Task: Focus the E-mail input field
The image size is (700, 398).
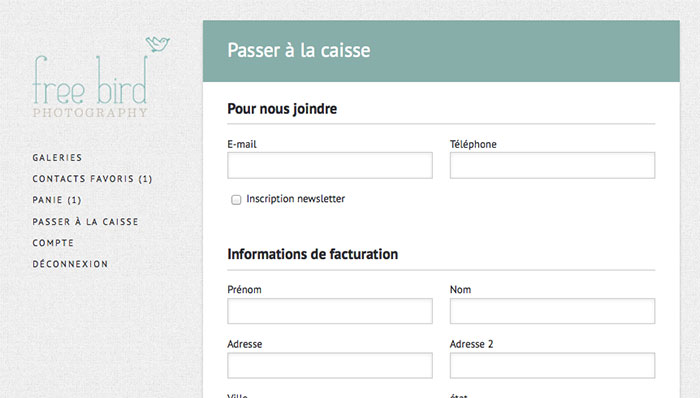Action: coord(330,166)
